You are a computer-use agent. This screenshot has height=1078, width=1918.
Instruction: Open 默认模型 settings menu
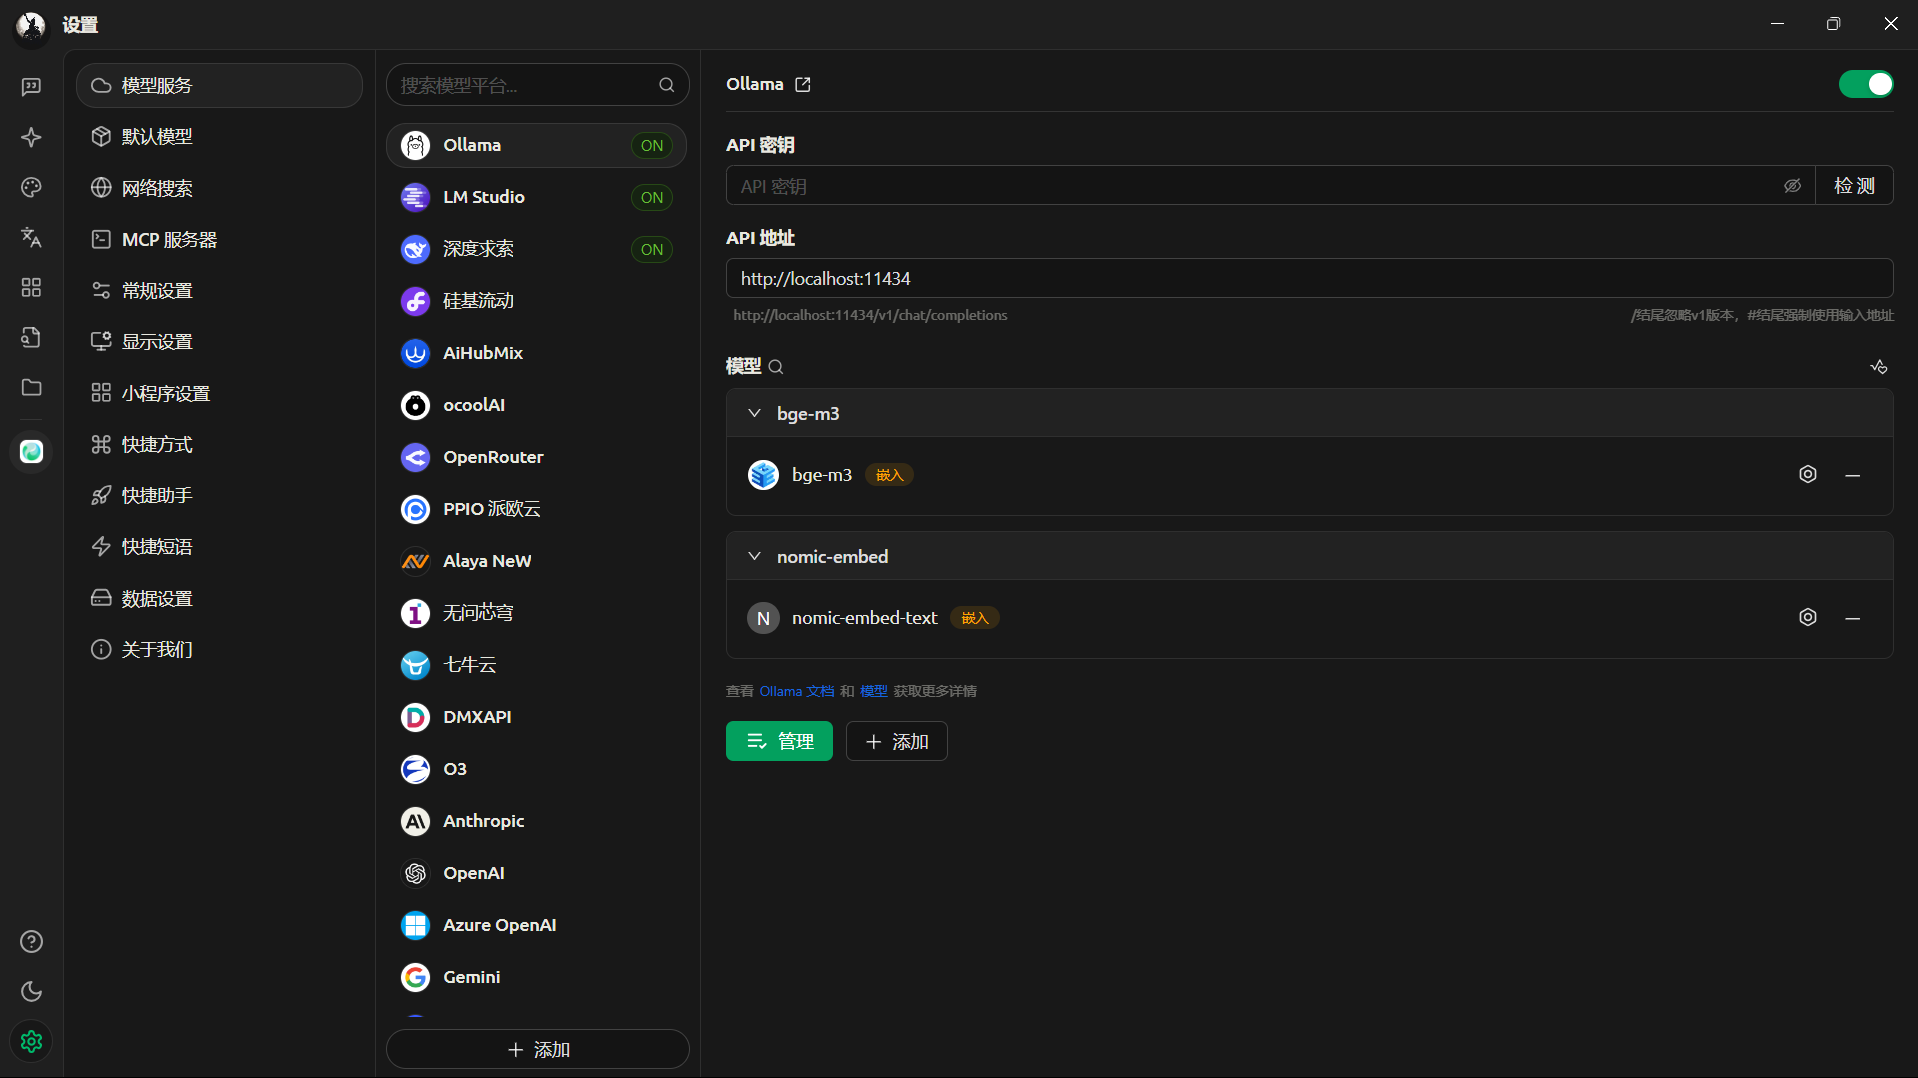click(x=219, y=137)
